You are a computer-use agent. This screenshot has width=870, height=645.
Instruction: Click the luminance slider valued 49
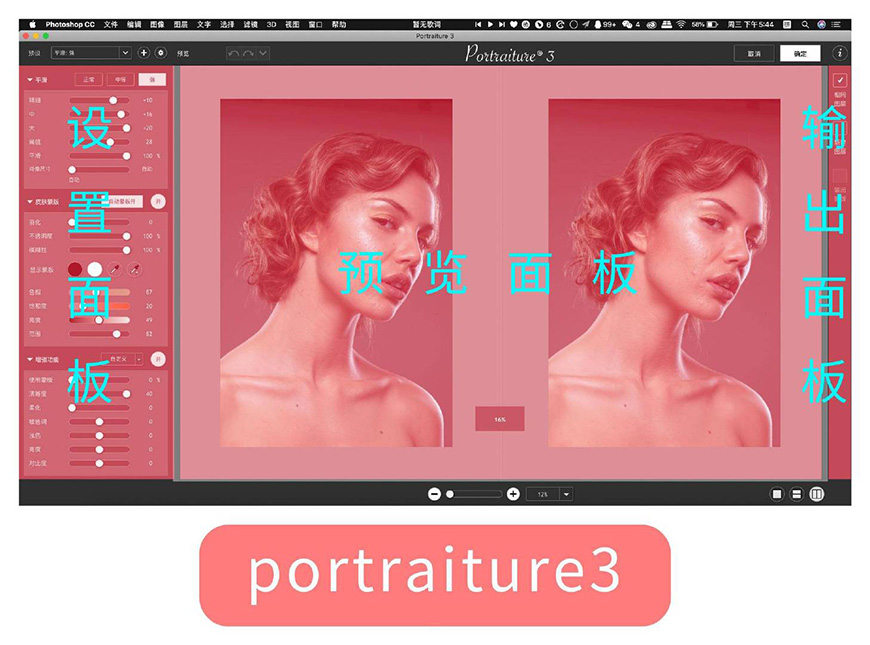[99, 320]
